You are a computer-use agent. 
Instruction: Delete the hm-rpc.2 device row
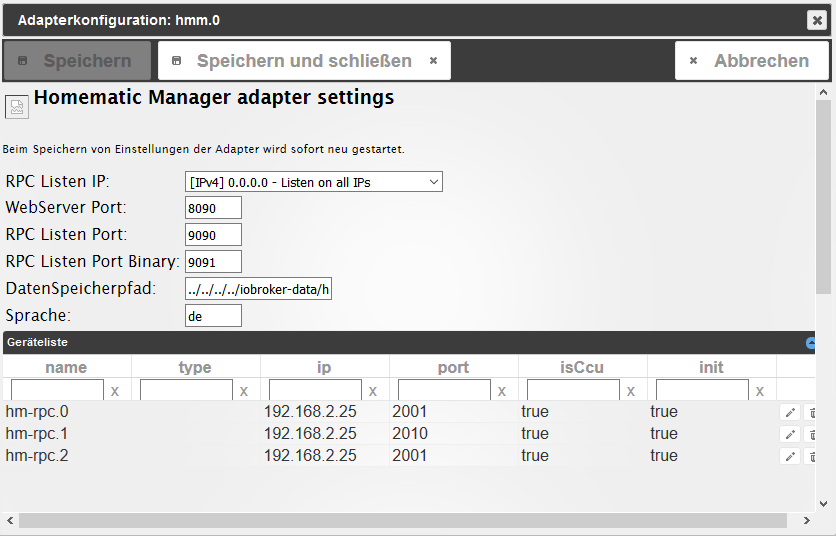pyautogui.click(x=810, y=456)
